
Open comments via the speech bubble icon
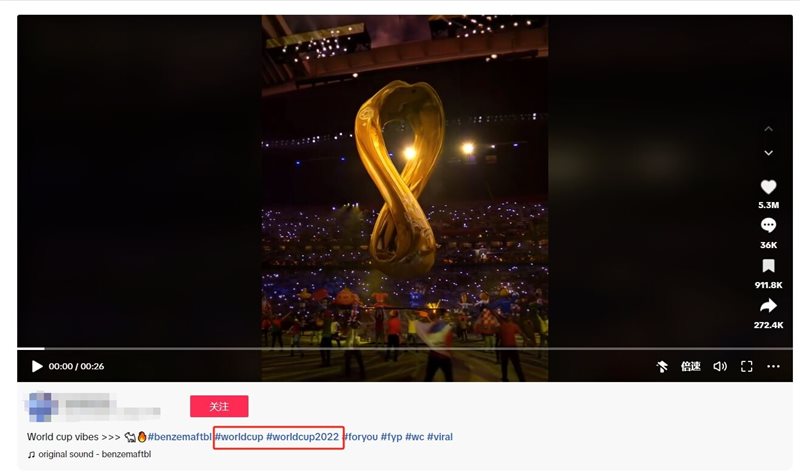click(x=768, y=226)
